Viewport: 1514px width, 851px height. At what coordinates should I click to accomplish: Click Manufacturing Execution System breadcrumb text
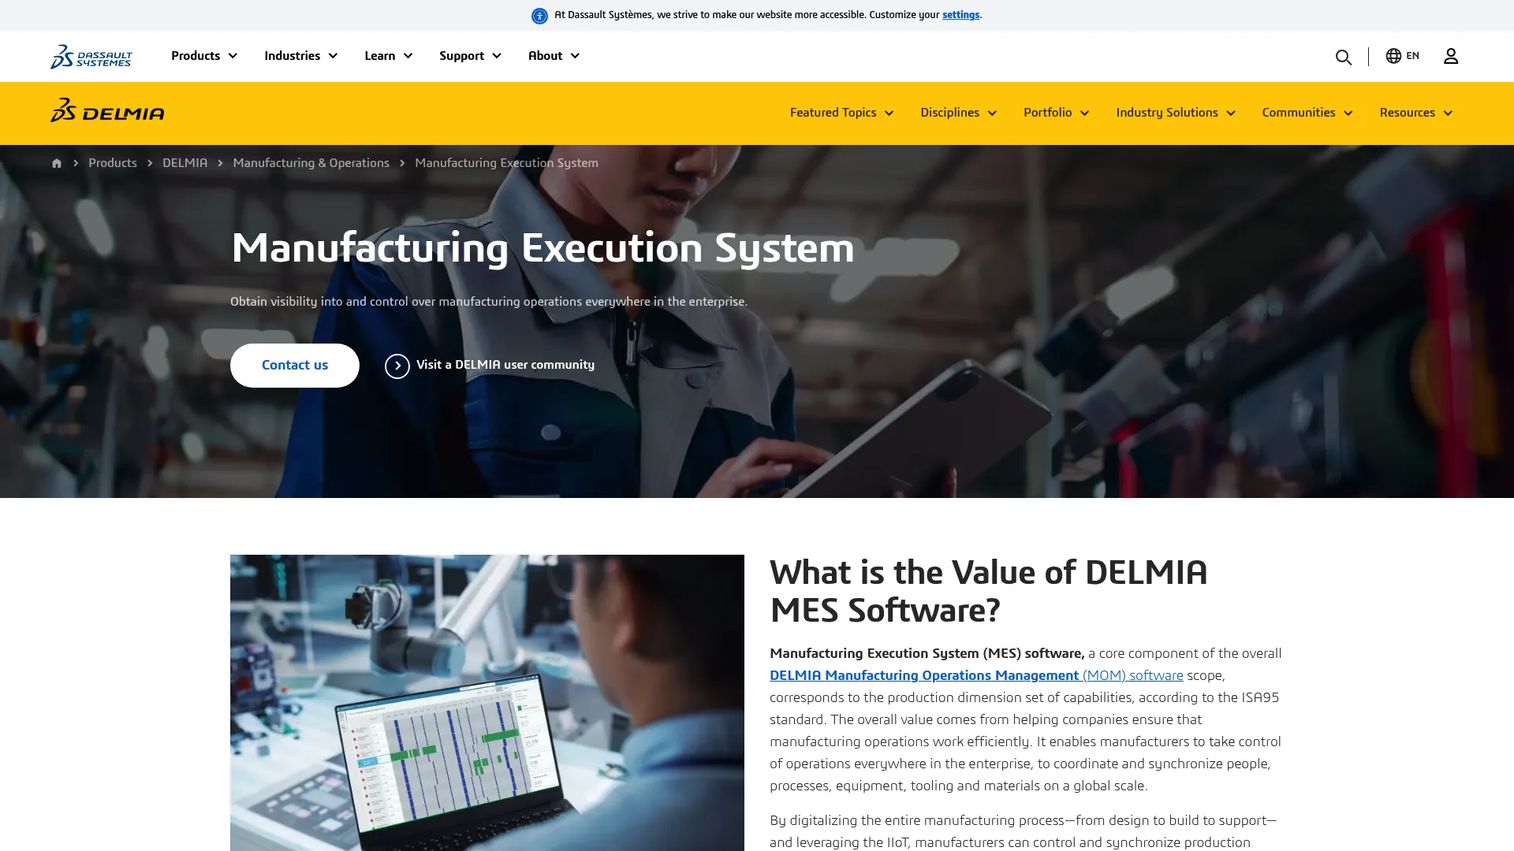pyautogui.click(x=507, y=163)
